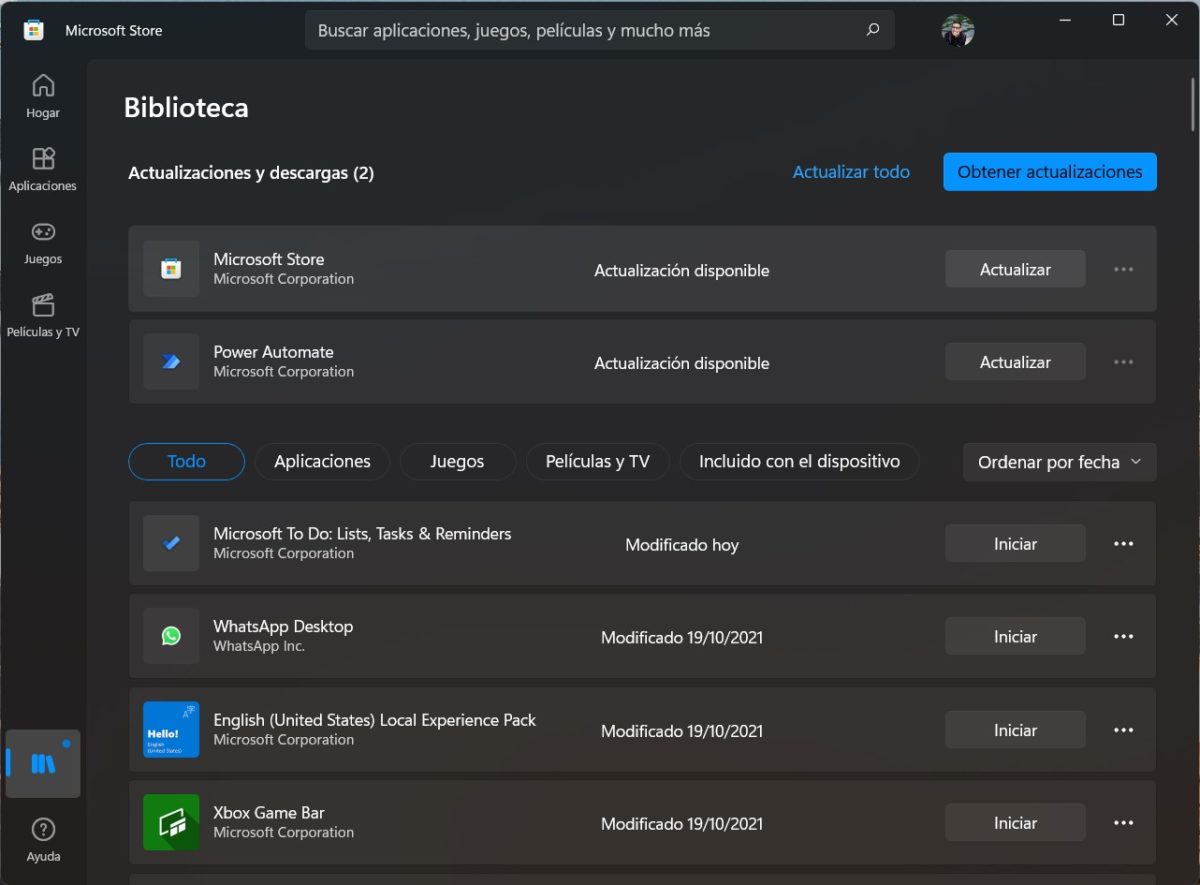Select the Aplicaciones filter tab
The height and width of the screenshot is (885, 1200).
pos(322,461)
